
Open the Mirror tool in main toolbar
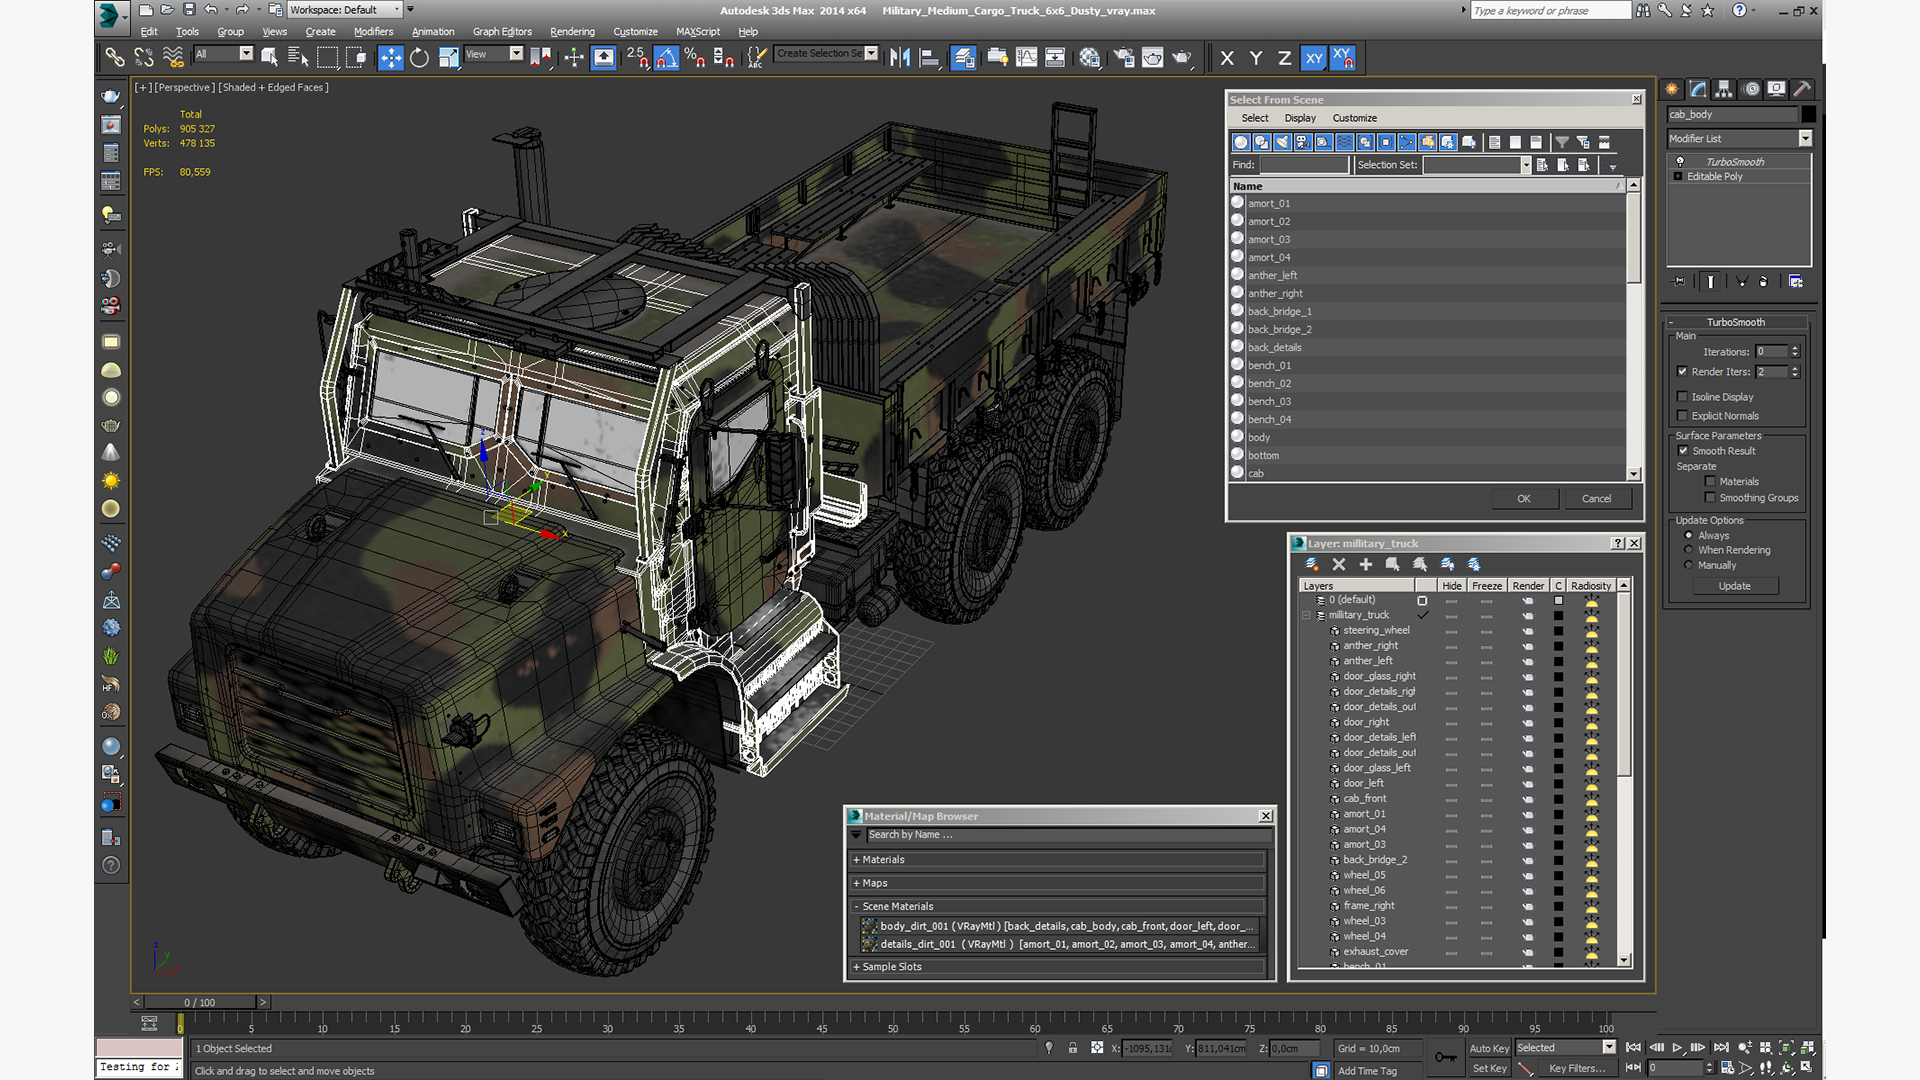coord(900,58)
